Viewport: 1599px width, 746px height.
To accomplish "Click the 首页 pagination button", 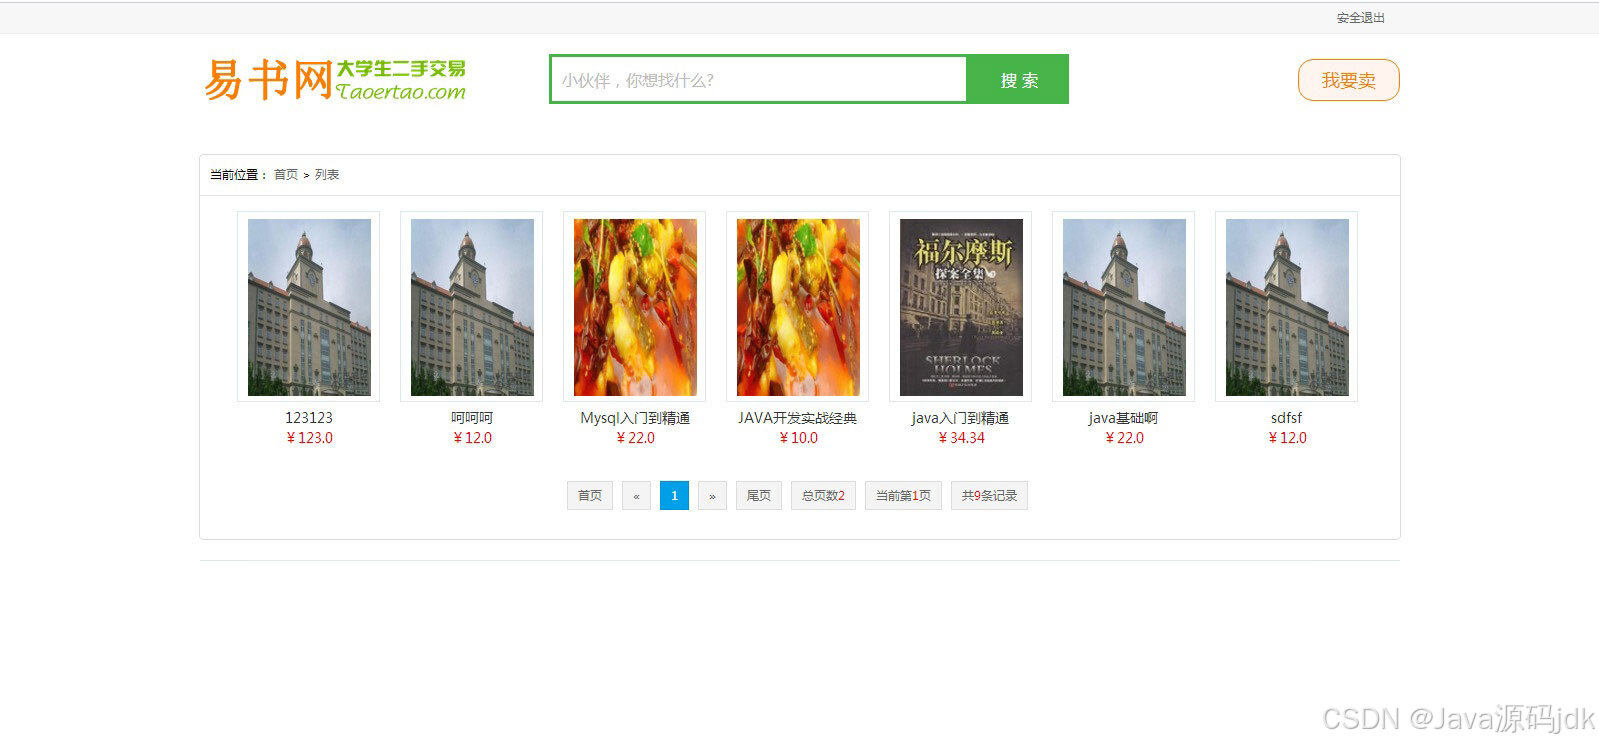I will point(590,495).
